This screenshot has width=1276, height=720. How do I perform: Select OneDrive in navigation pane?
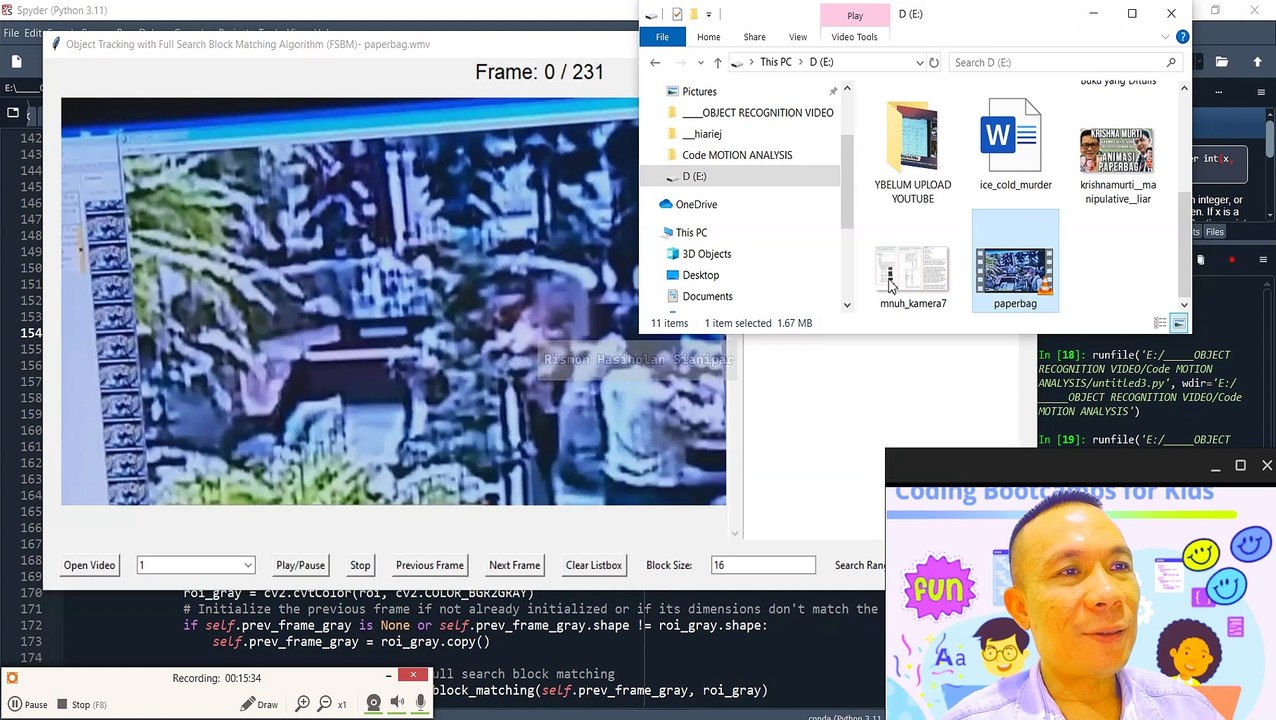tap(696, 204)
